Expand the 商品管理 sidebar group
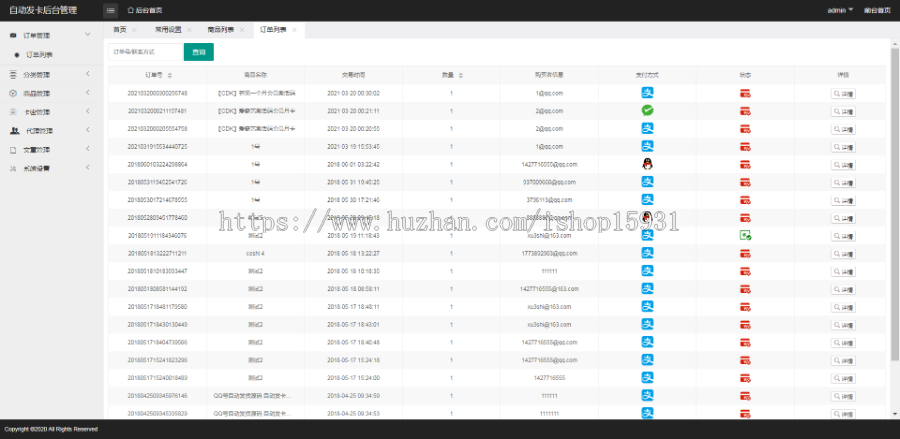The height and width of the screenshot is (439, 900). 88,93
